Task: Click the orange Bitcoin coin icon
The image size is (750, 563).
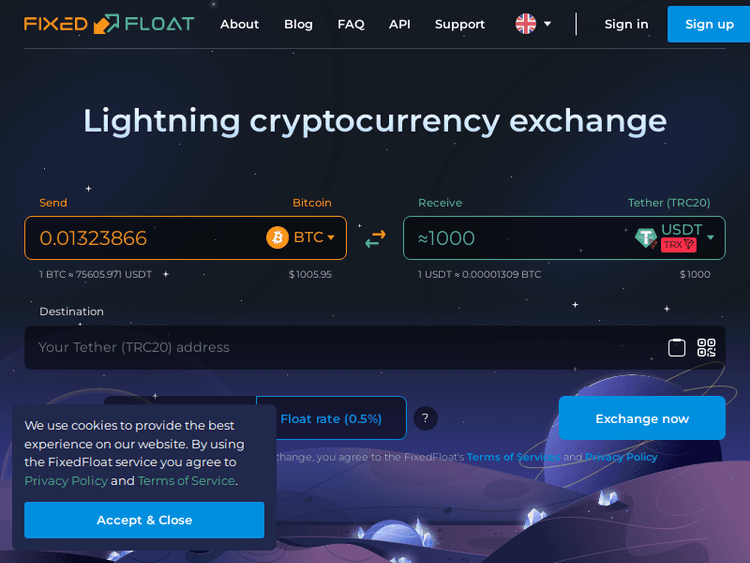Action: [x=277, y=238]
